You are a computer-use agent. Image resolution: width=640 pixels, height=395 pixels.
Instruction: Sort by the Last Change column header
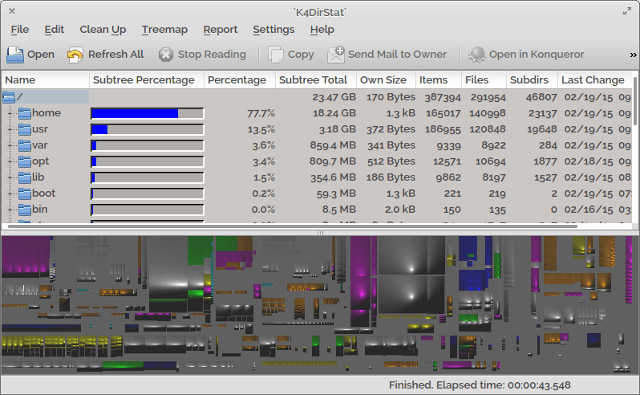pos(595,80)
